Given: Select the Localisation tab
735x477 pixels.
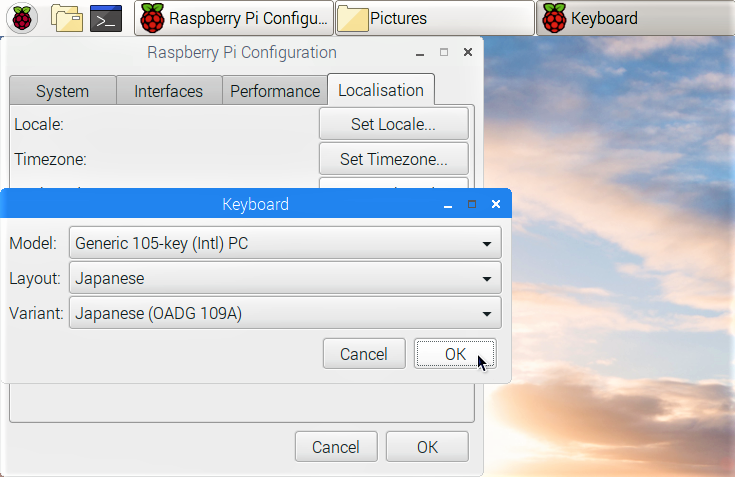Looking at the screenshot, I should coord(381,90).
